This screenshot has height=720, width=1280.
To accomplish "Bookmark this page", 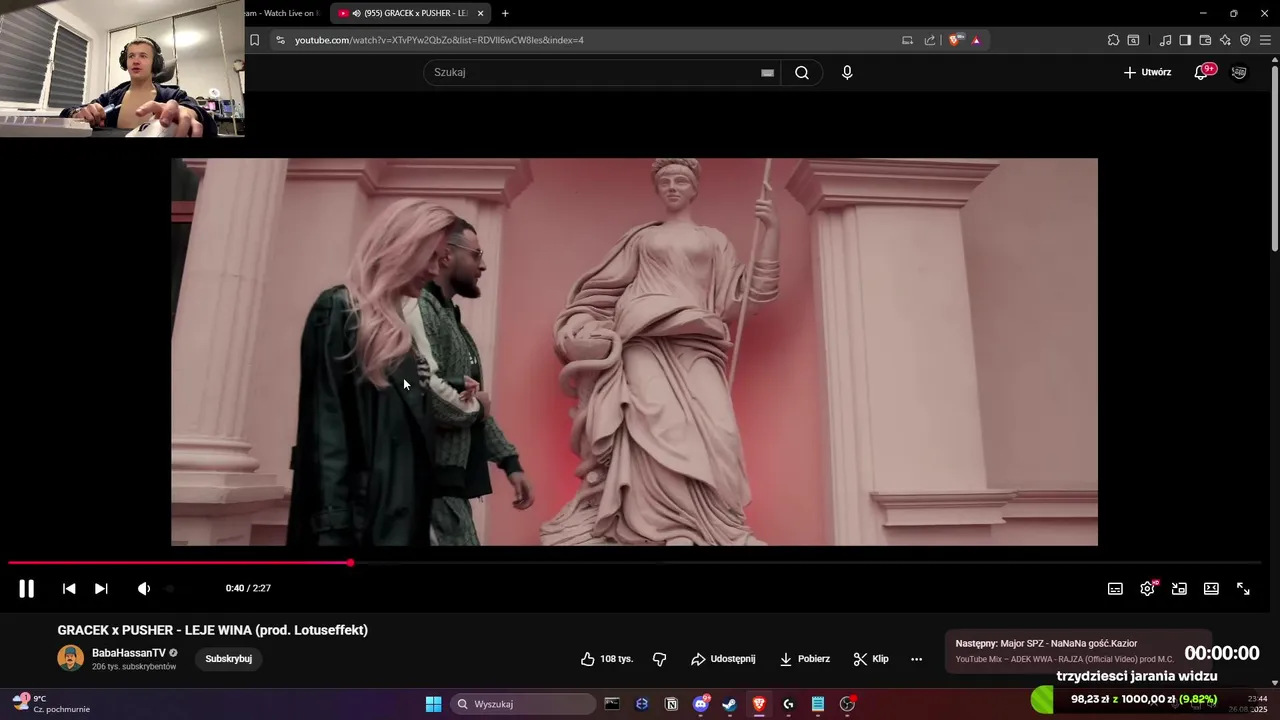I will [254, 40].
